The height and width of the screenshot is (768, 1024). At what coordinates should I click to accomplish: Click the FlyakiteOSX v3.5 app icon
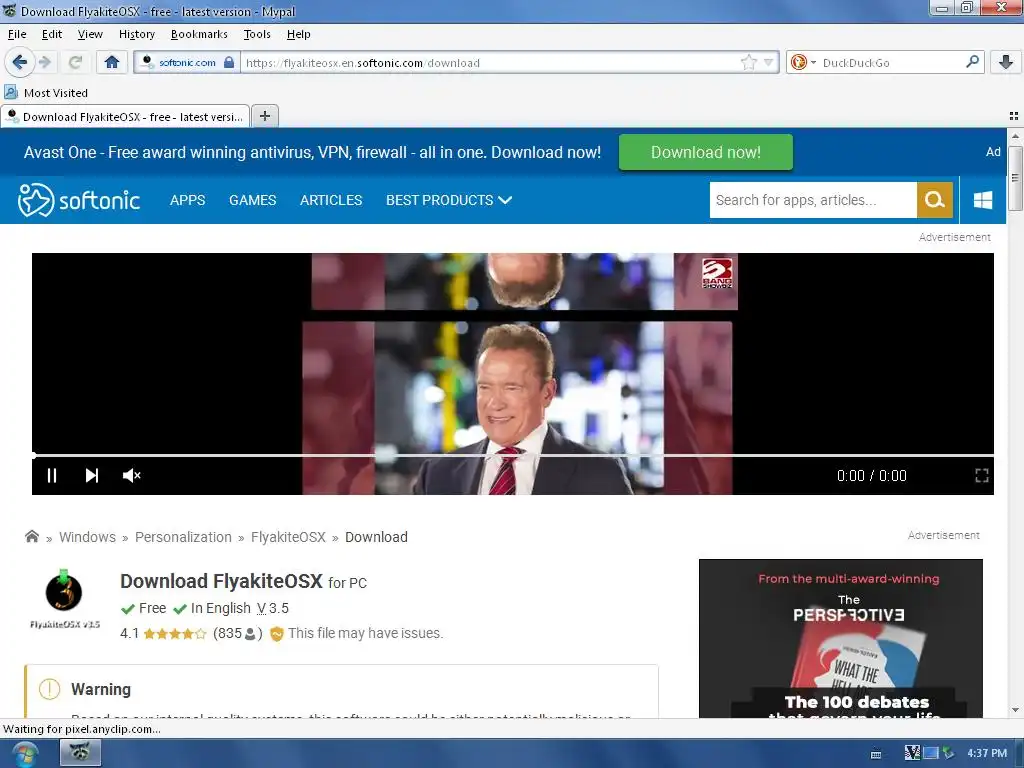tap(64, 600)
